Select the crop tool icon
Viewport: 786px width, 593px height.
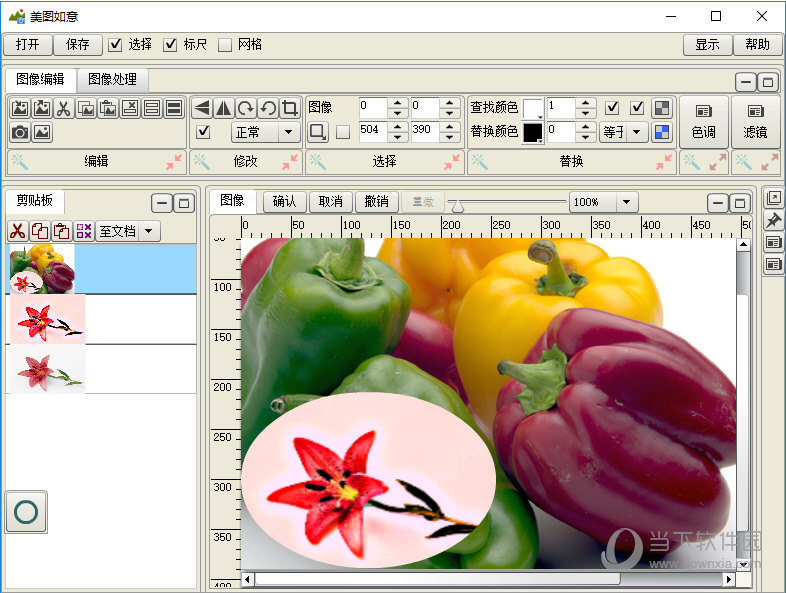tap(290, 108)
